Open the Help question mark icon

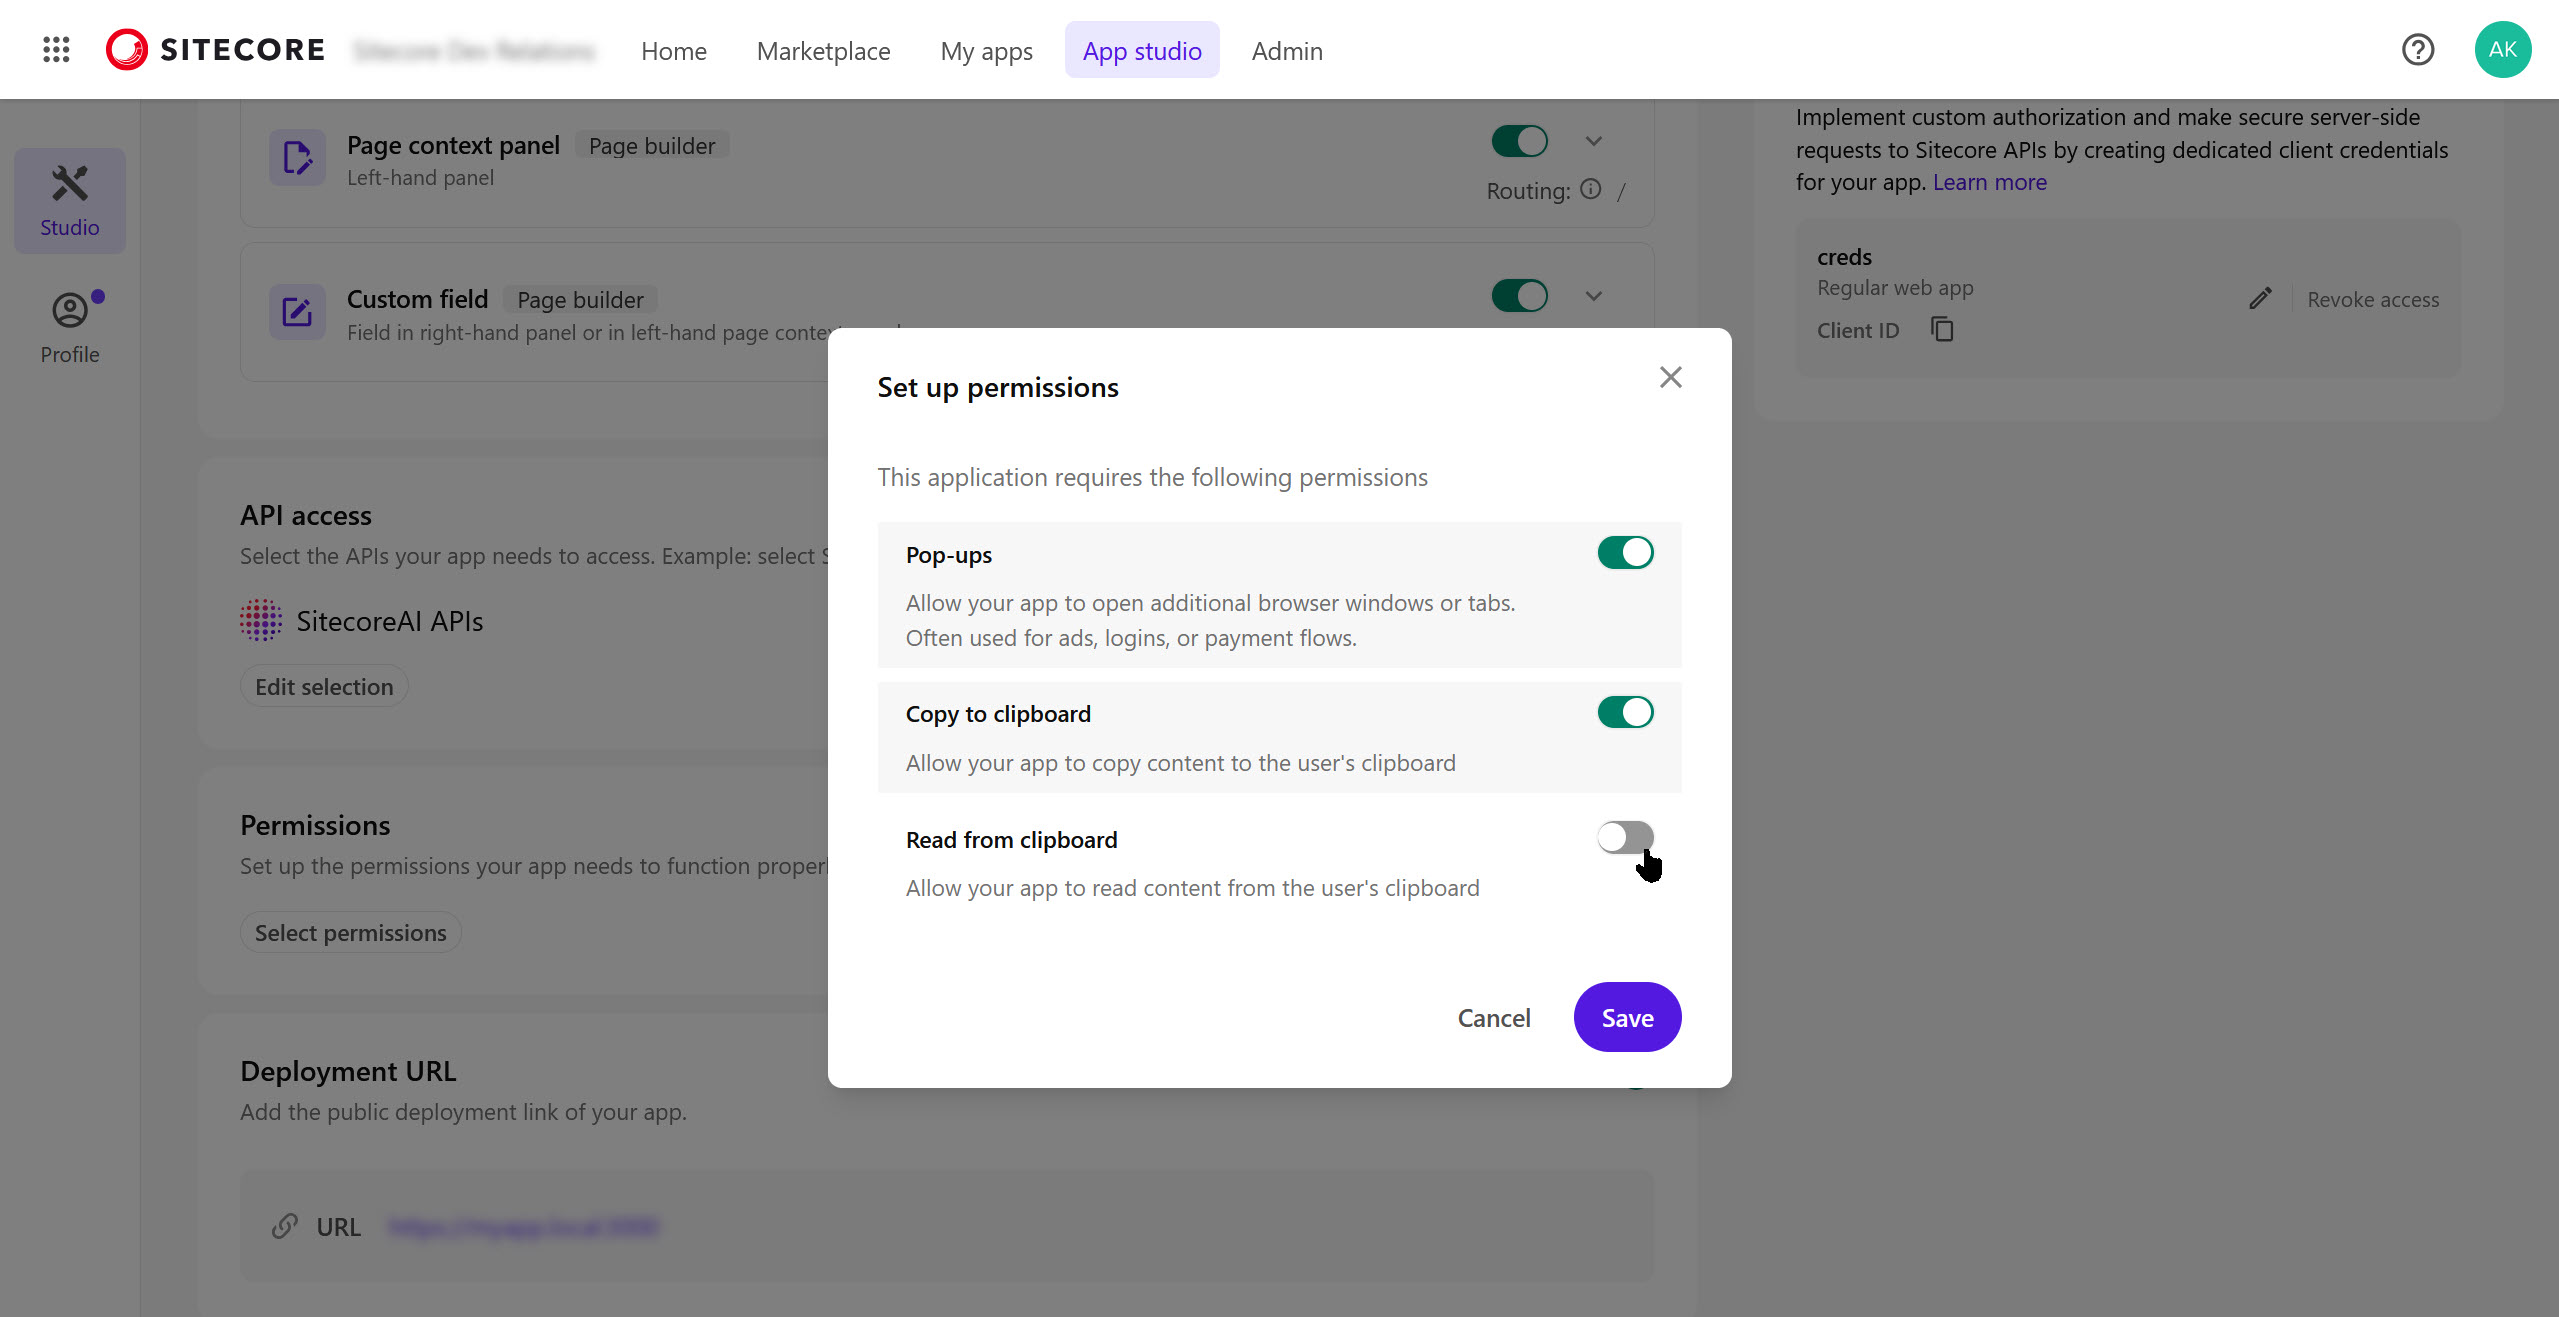click(2417, 49)
